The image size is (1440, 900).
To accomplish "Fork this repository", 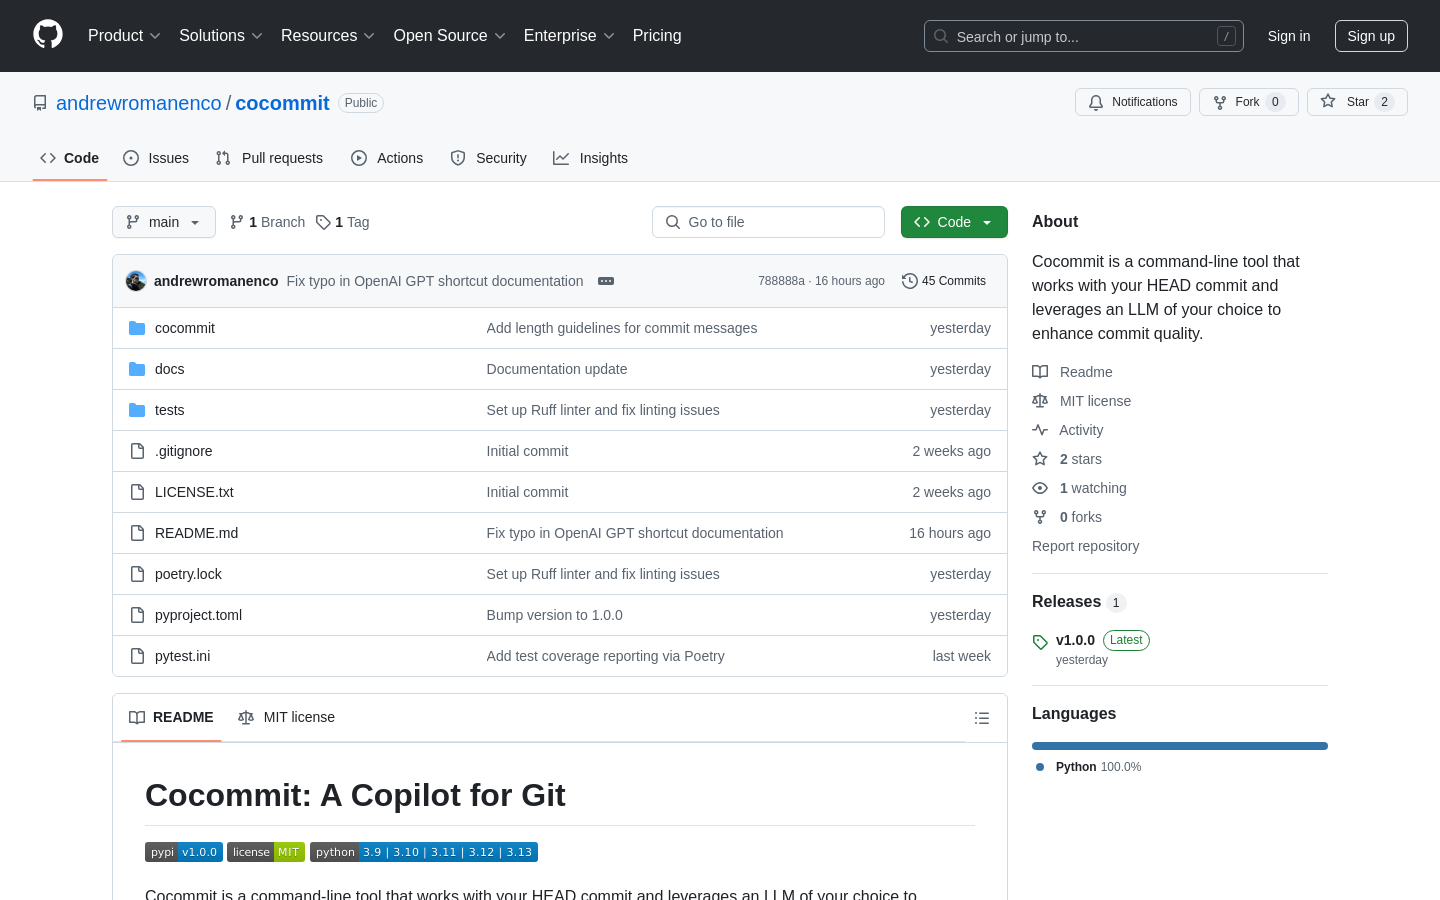I will click(1248, 102).
